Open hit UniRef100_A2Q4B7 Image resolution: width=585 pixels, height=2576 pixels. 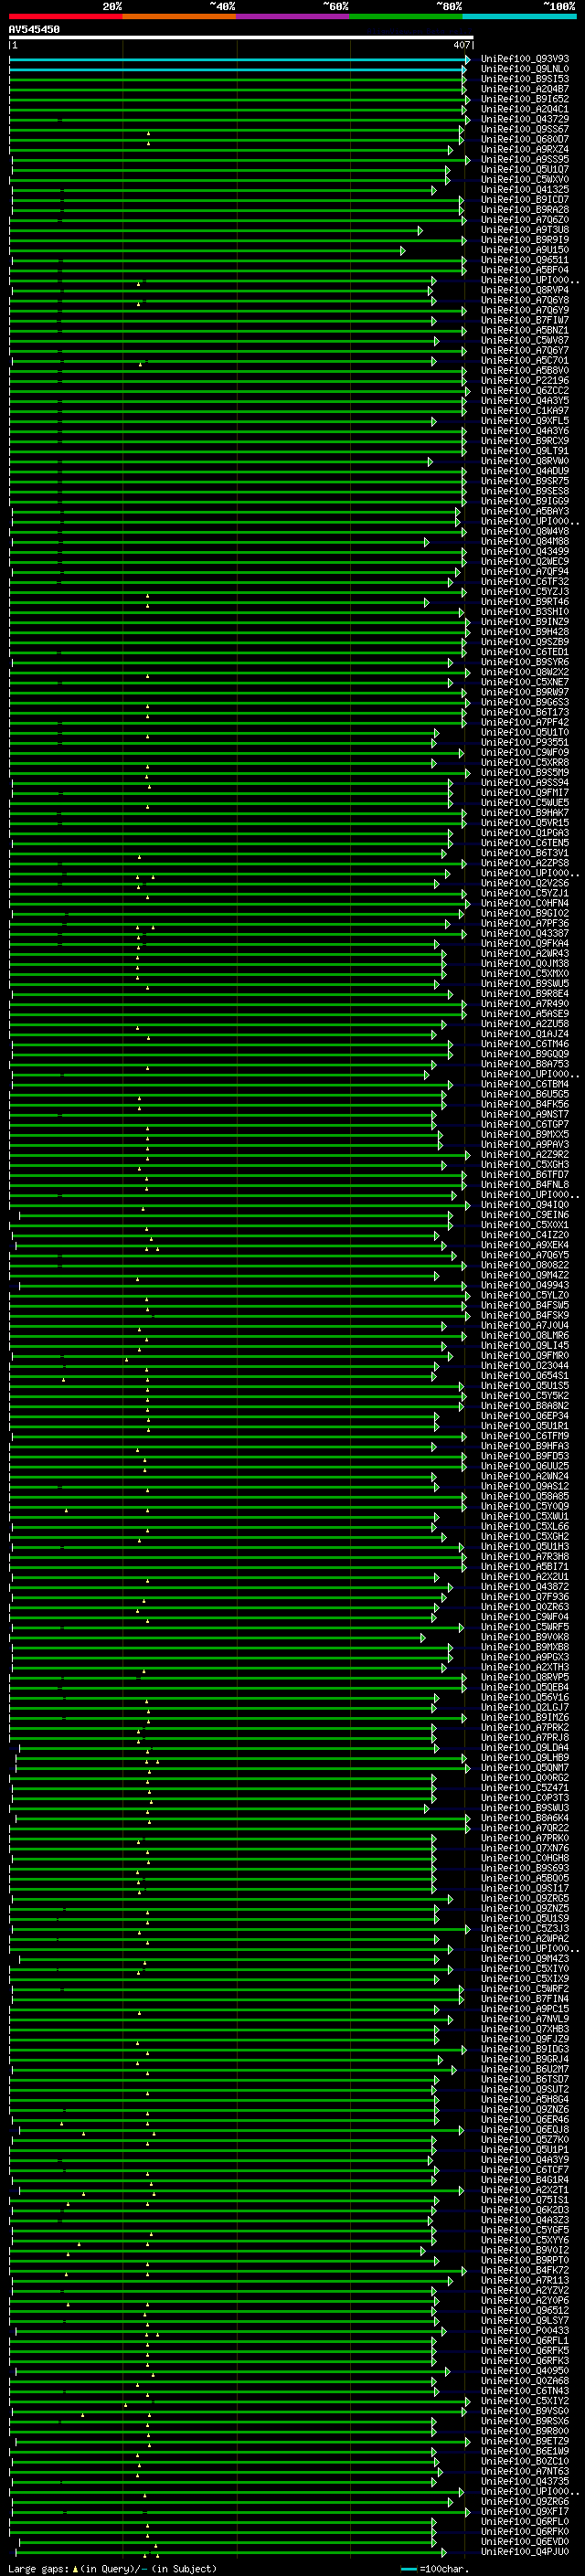(x=525, y=89)
